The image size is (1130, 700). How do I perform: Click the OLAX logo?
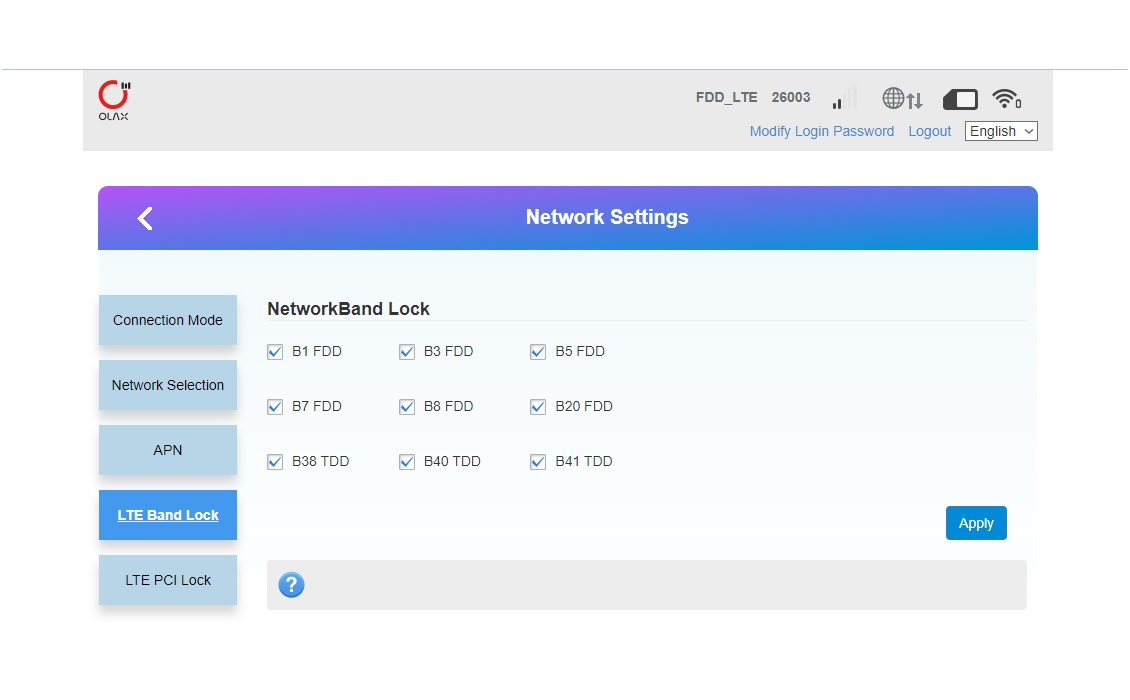click(x=114, y=100)
